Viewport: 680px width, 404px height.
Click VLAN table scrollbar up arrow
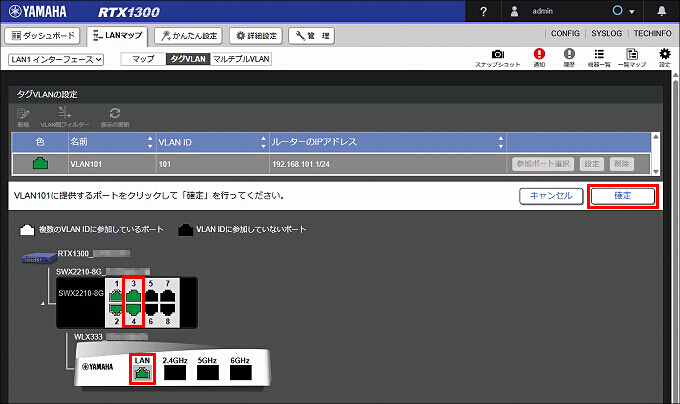(656, 137)
